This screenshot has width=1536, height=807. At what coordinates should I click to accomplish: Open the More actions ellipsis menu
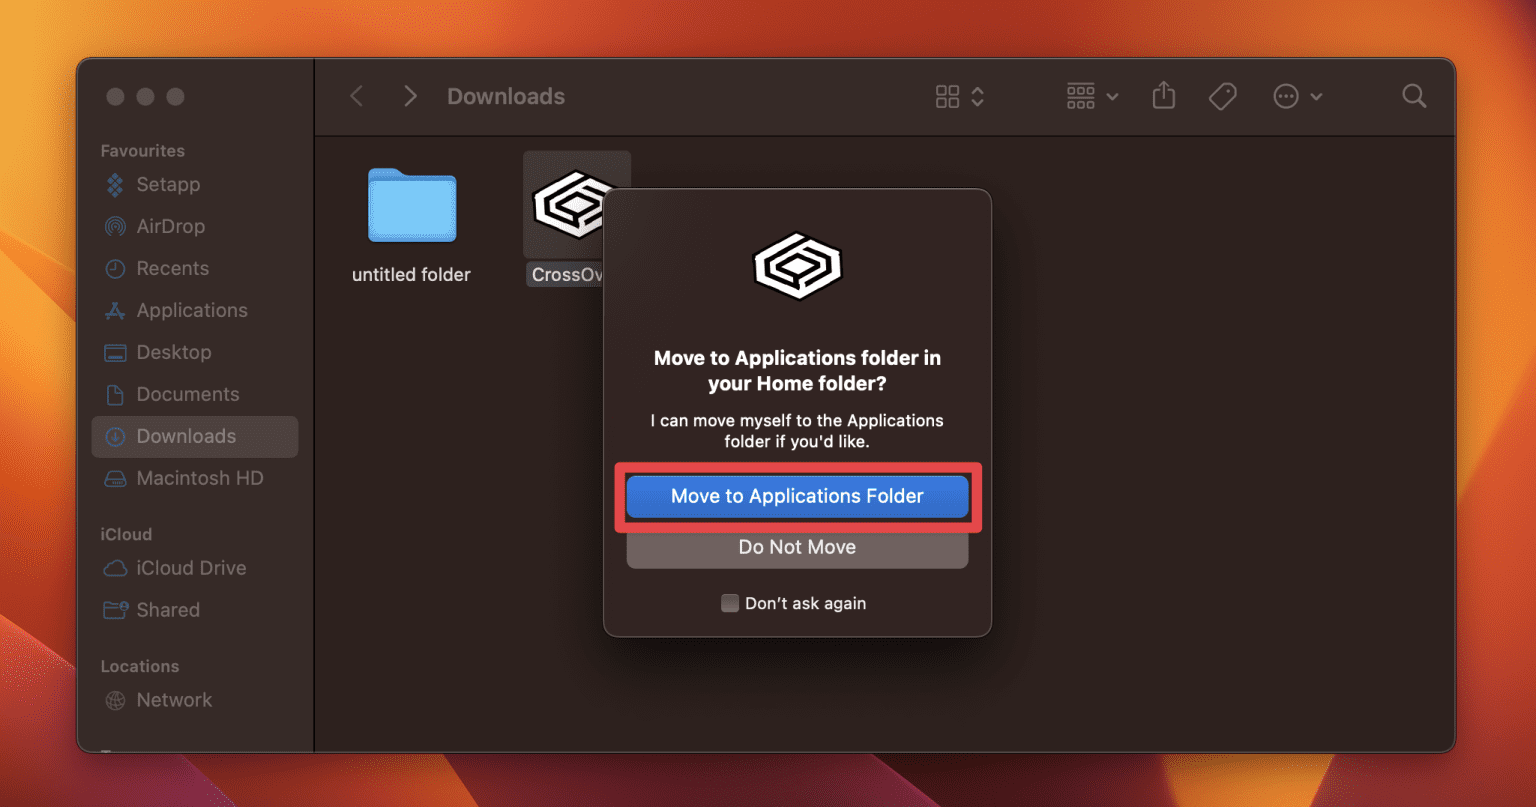click(x=1297, y=96)
